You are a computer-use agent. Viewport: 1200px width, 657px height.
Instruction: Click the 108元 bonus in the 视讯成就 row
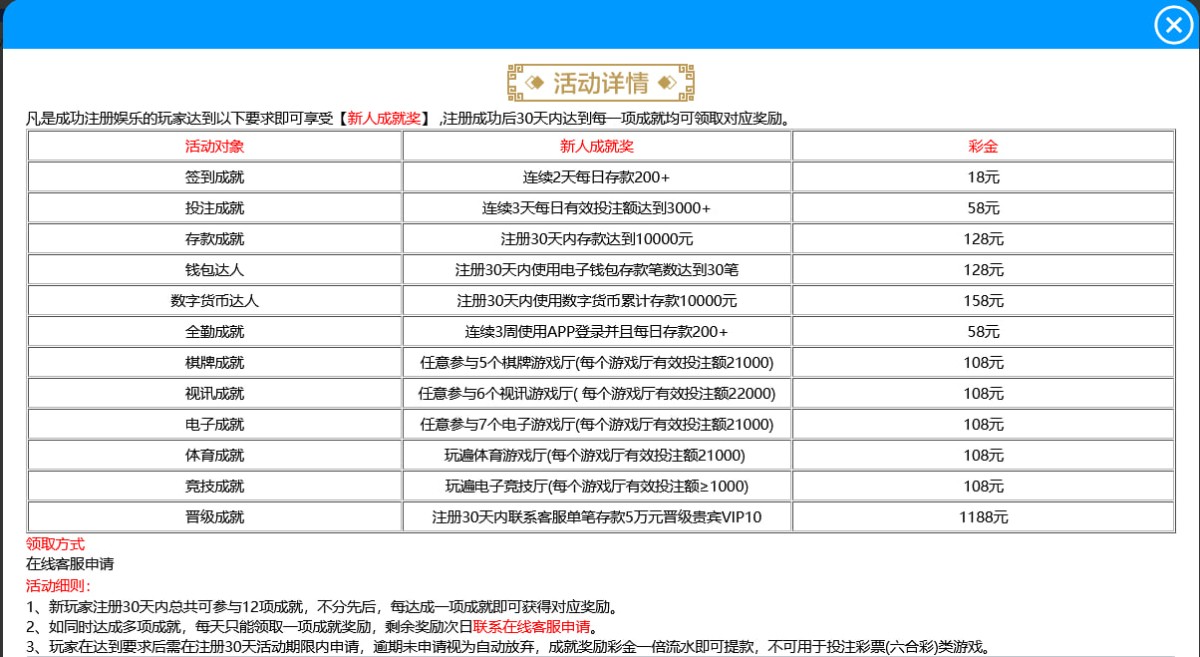point(983,393)
